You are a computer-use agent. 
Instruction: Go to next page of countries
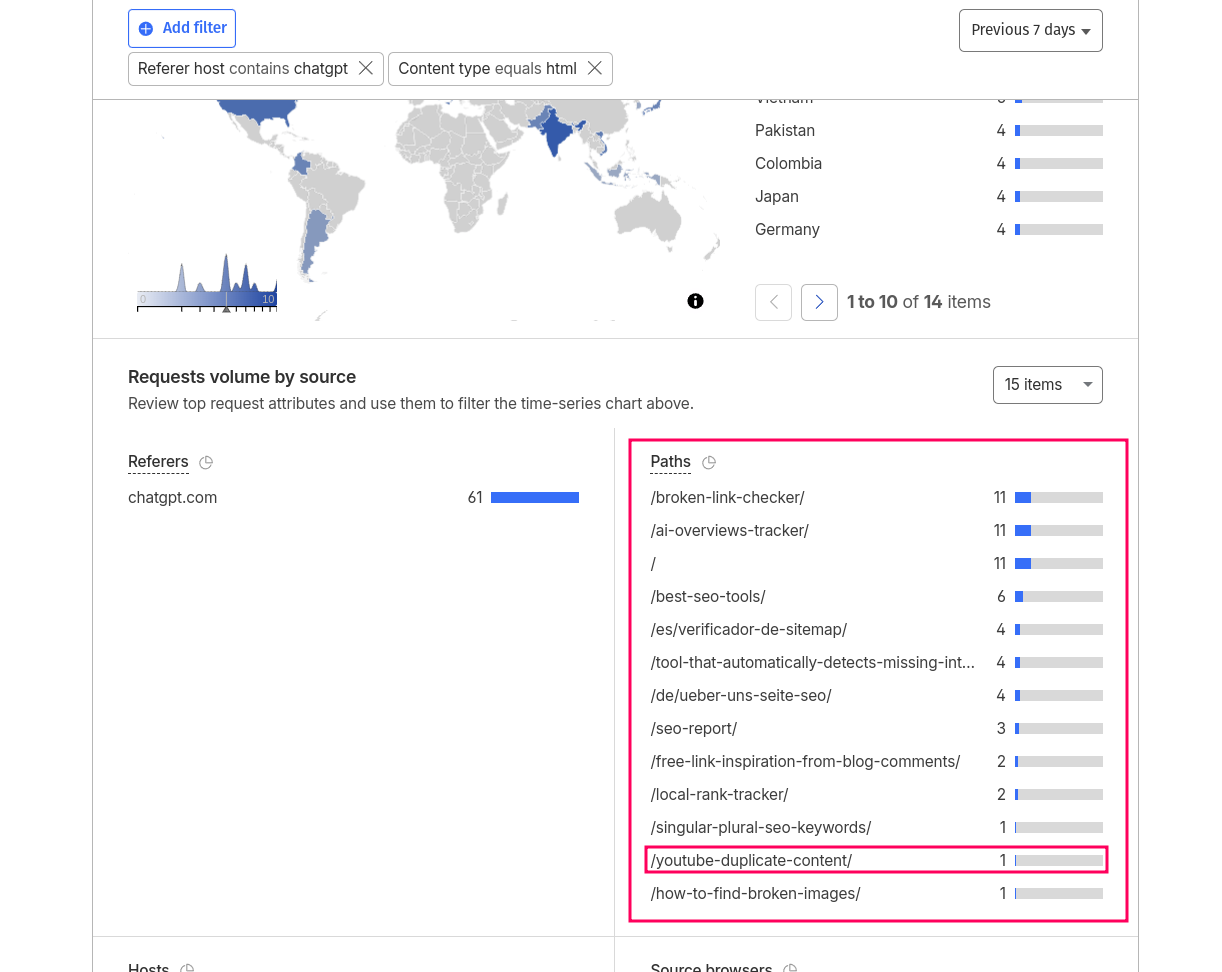pos(819,302)
